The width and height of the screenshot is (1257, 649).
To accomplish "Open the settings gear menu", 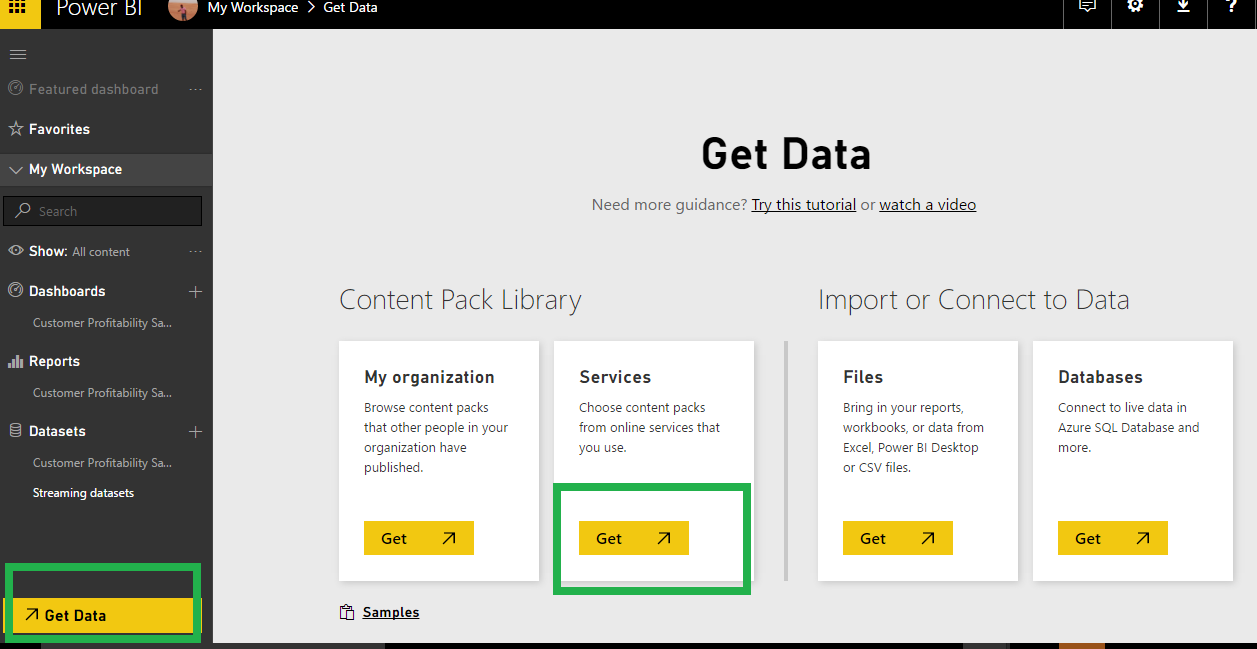I will click(x=1135, y=8).
